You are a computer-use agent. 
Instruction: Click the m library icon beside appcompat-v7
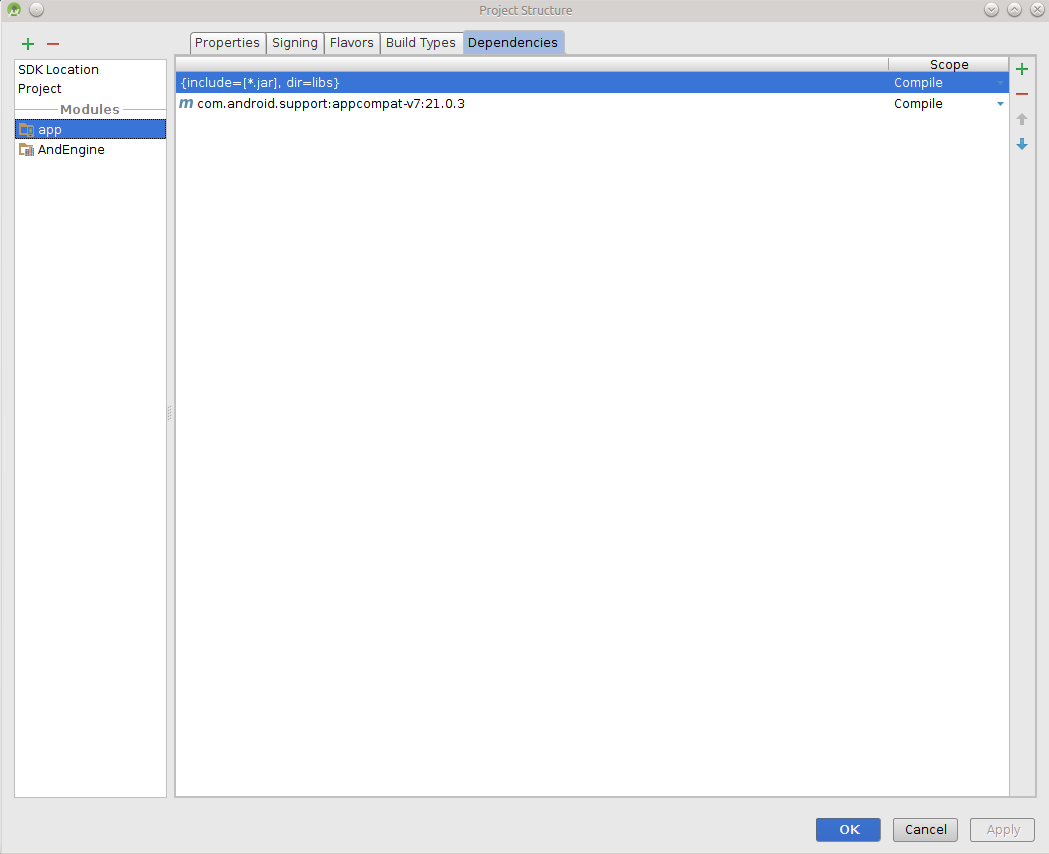185,103
